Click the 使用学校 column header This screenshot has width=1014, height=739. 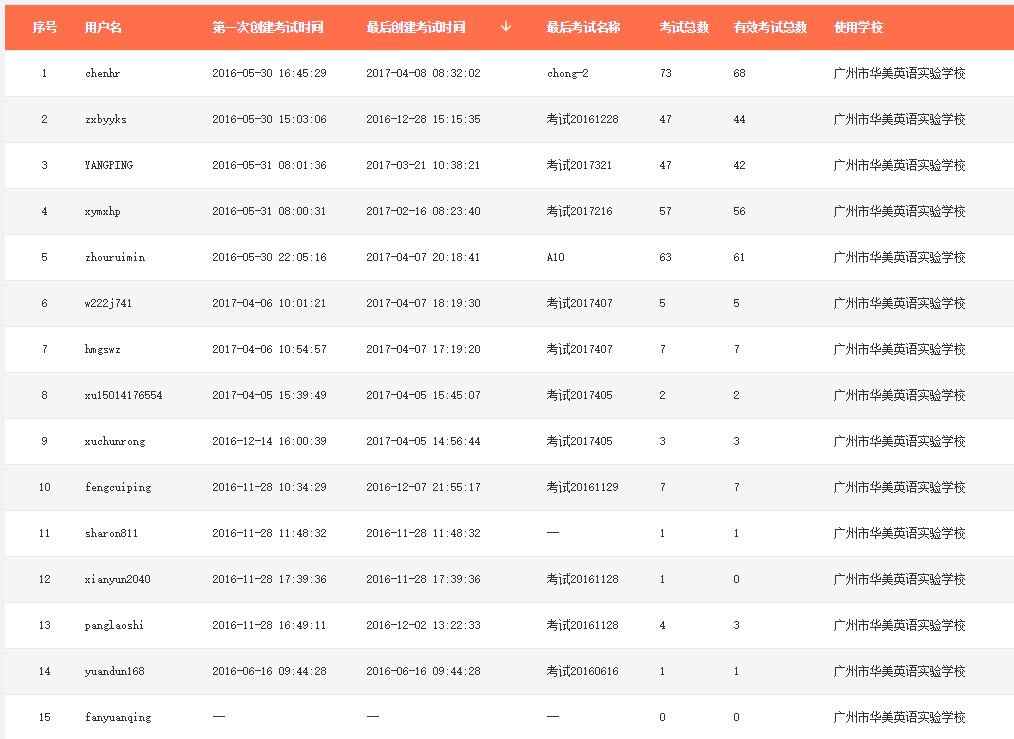pyautogui.click(x=858, y=27)
